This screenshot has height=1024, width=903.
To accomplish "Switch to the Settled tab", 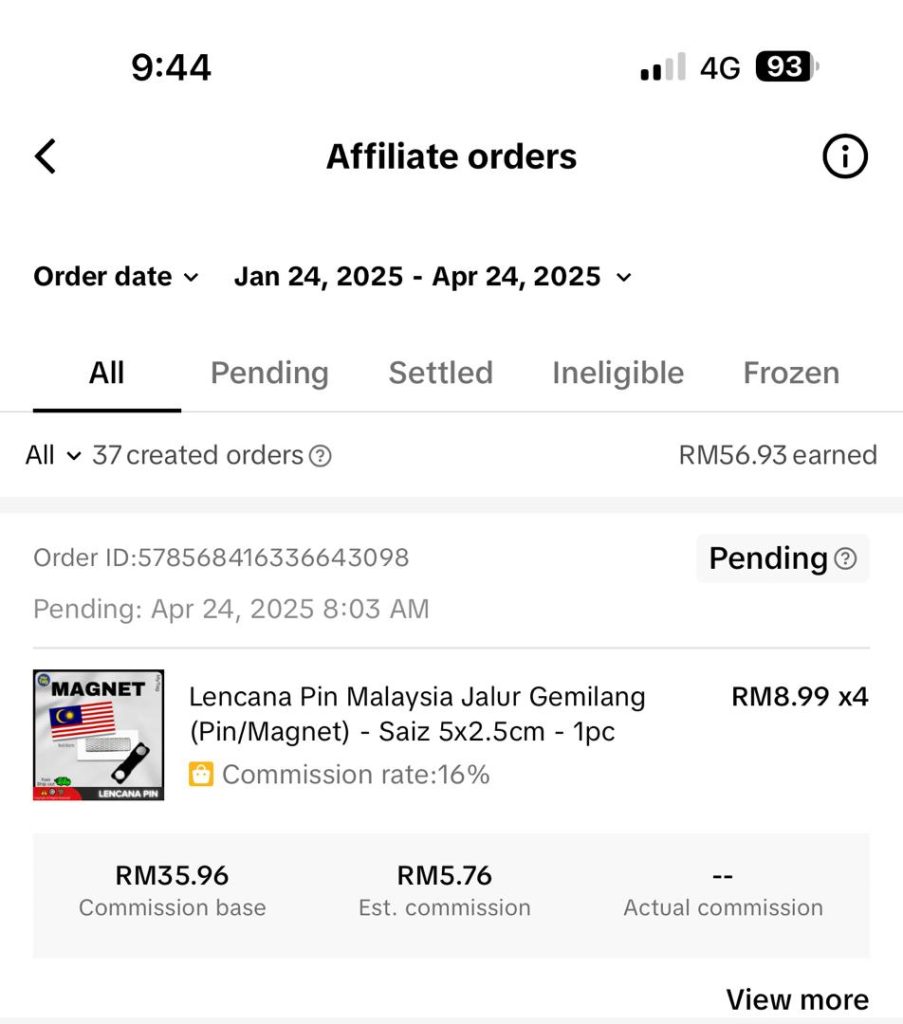I will coord(440,373).
